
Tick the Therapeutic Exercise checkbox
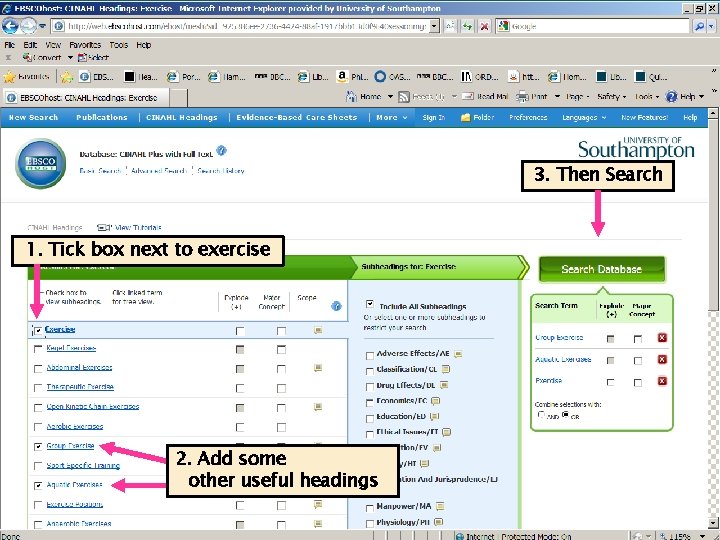38,388
